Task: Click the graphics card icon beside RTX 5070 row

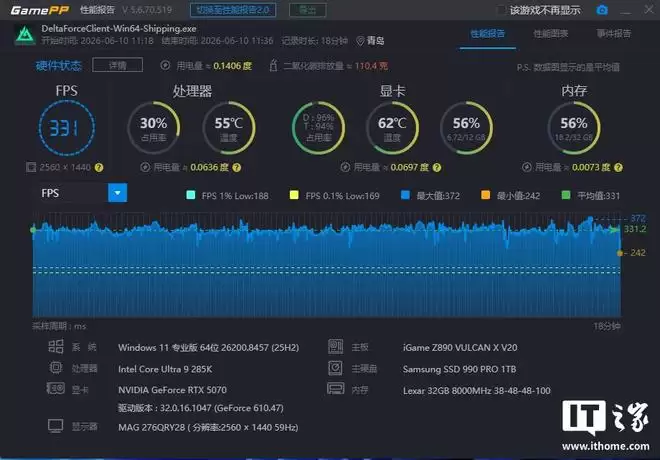Action: click(x=56, y=388)
